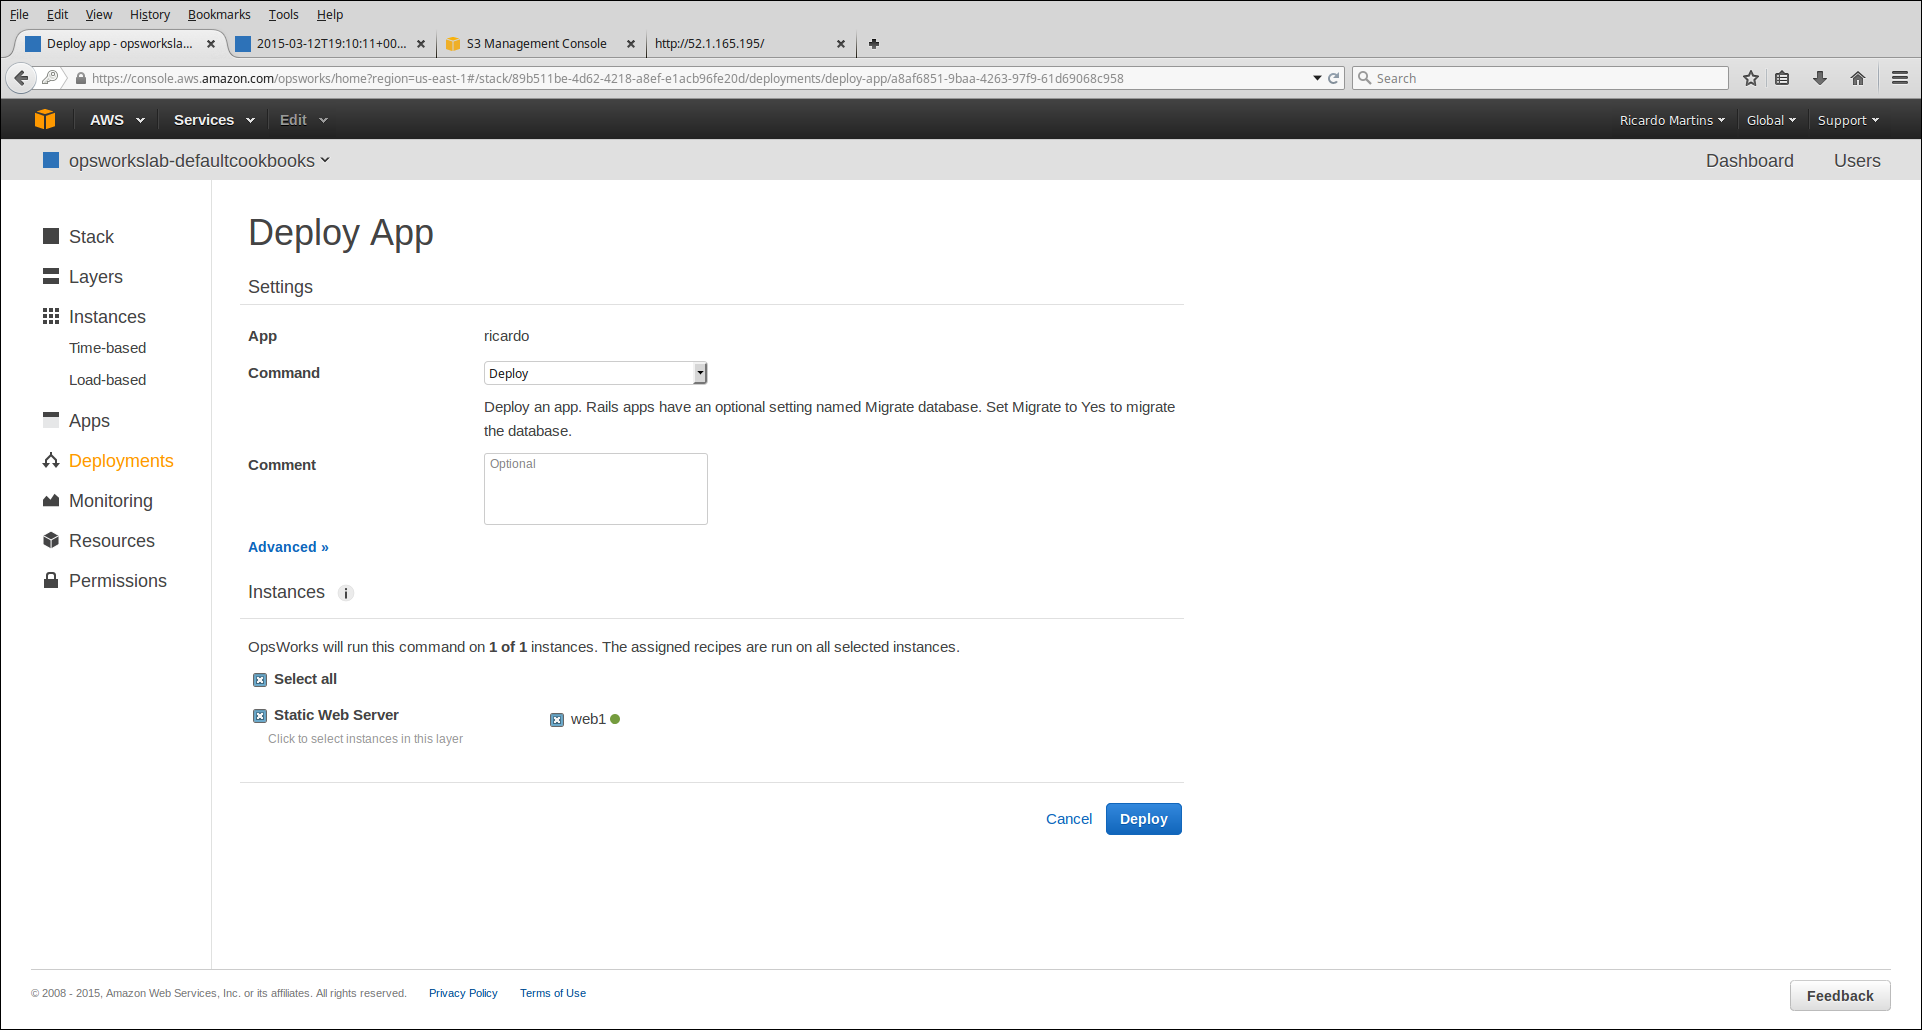Open the Monitoring chart icon

tap(51, 500)
